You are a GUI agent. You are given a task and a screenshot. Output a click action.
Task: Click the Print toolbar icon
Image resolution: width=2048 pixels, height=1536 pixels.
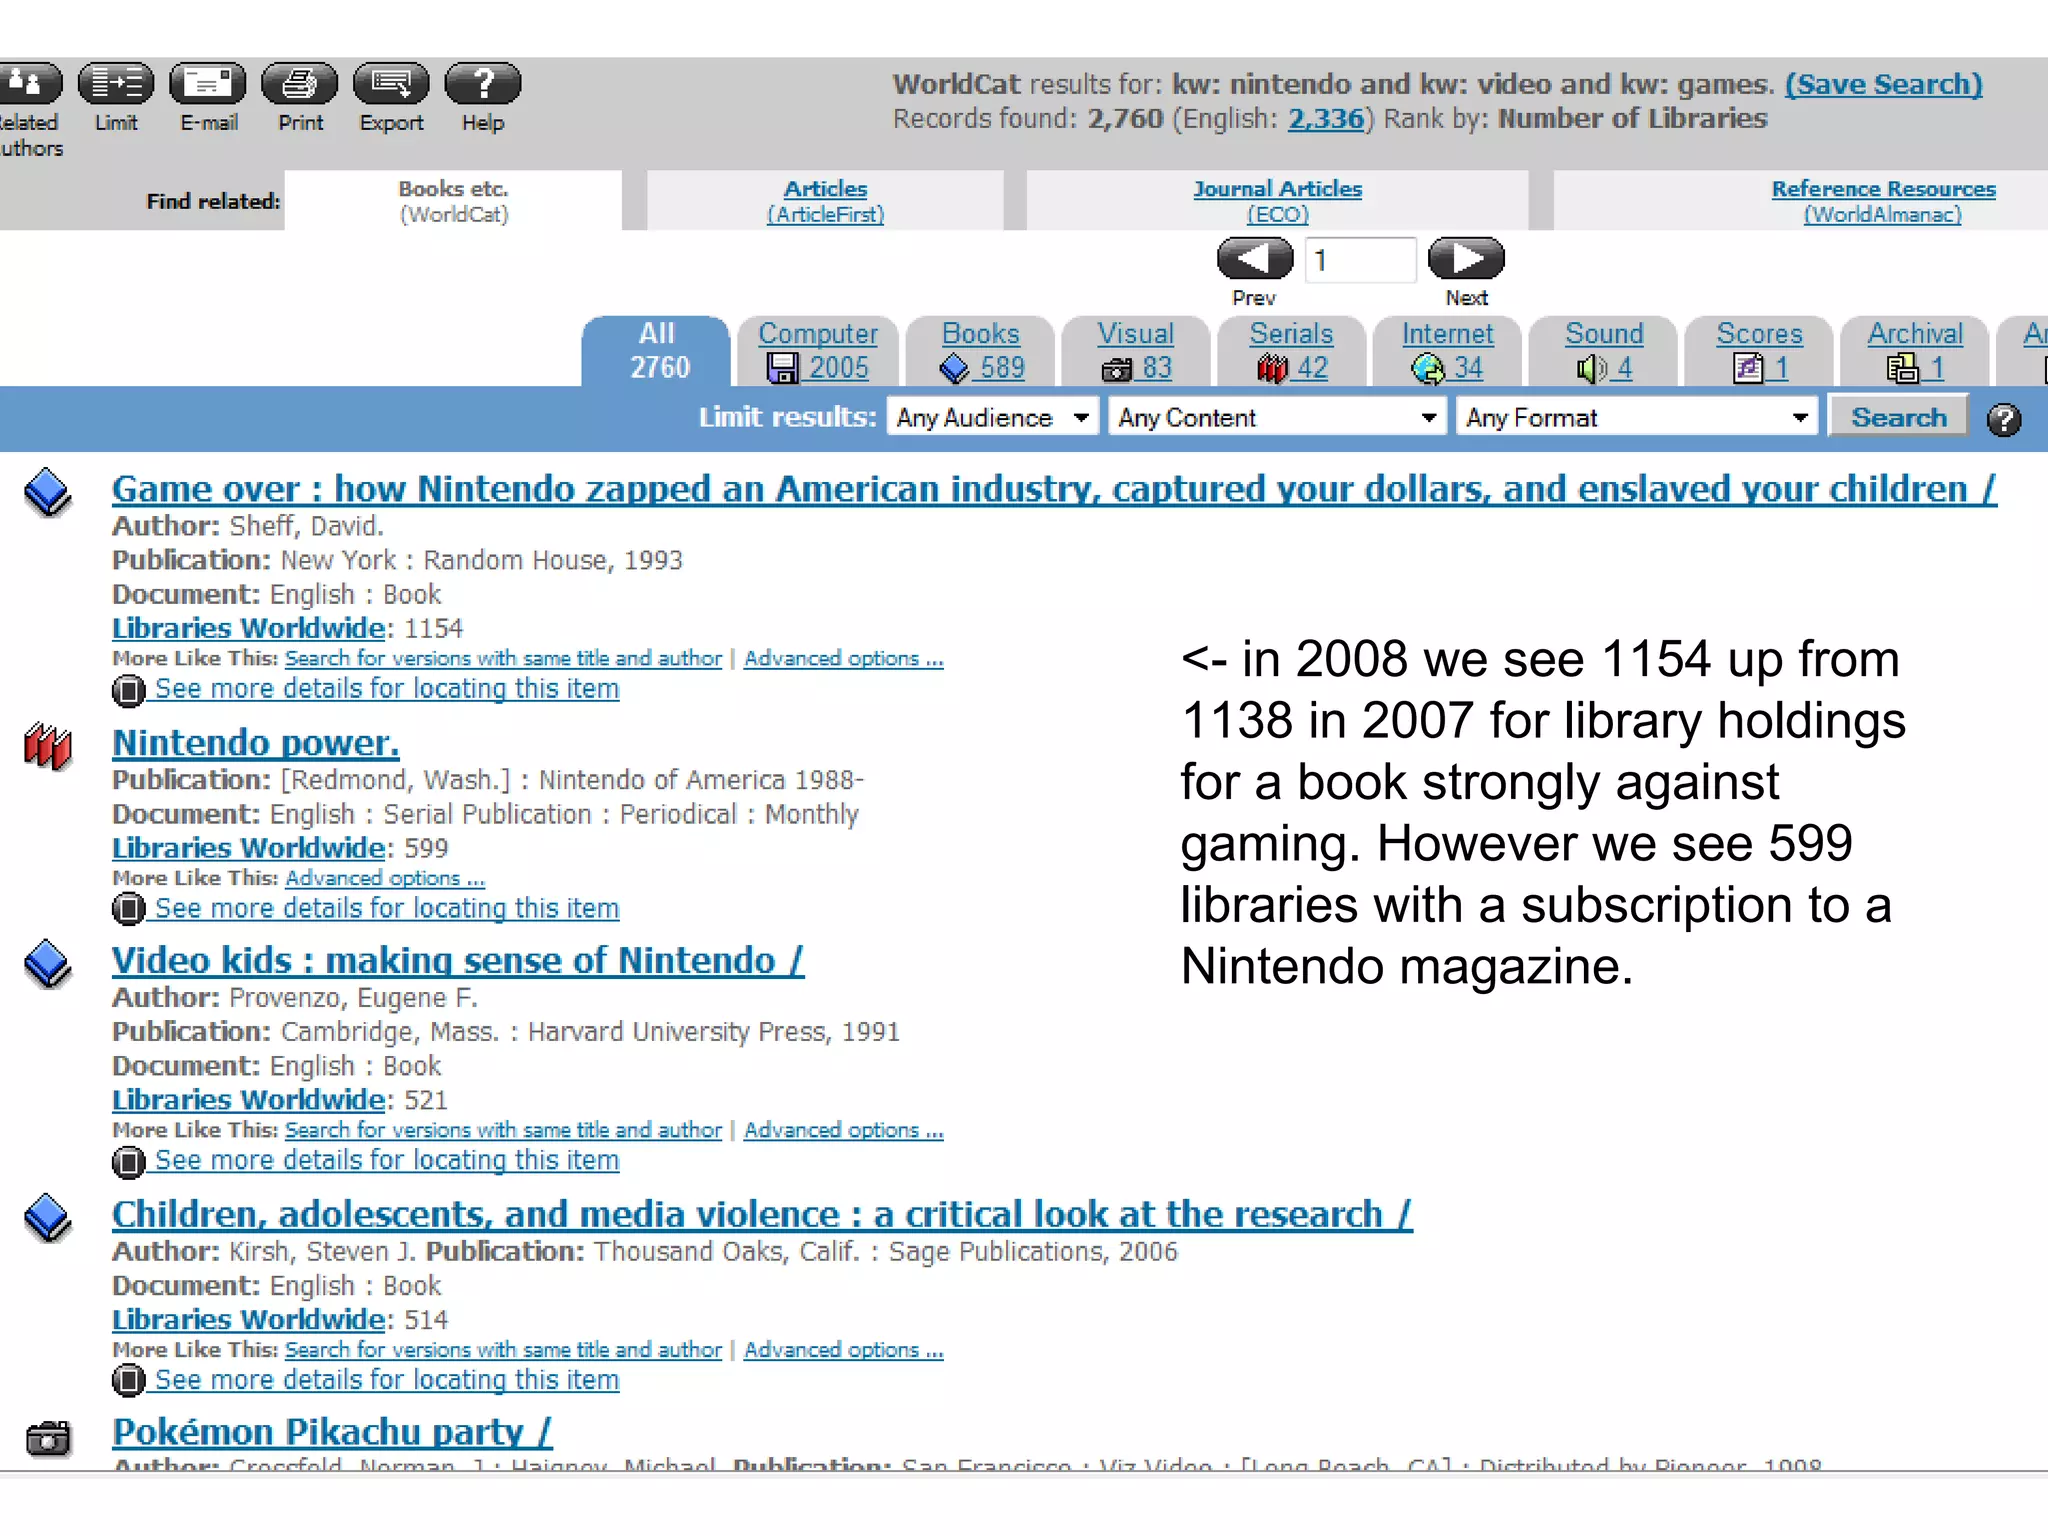click(x=300, y=84)
